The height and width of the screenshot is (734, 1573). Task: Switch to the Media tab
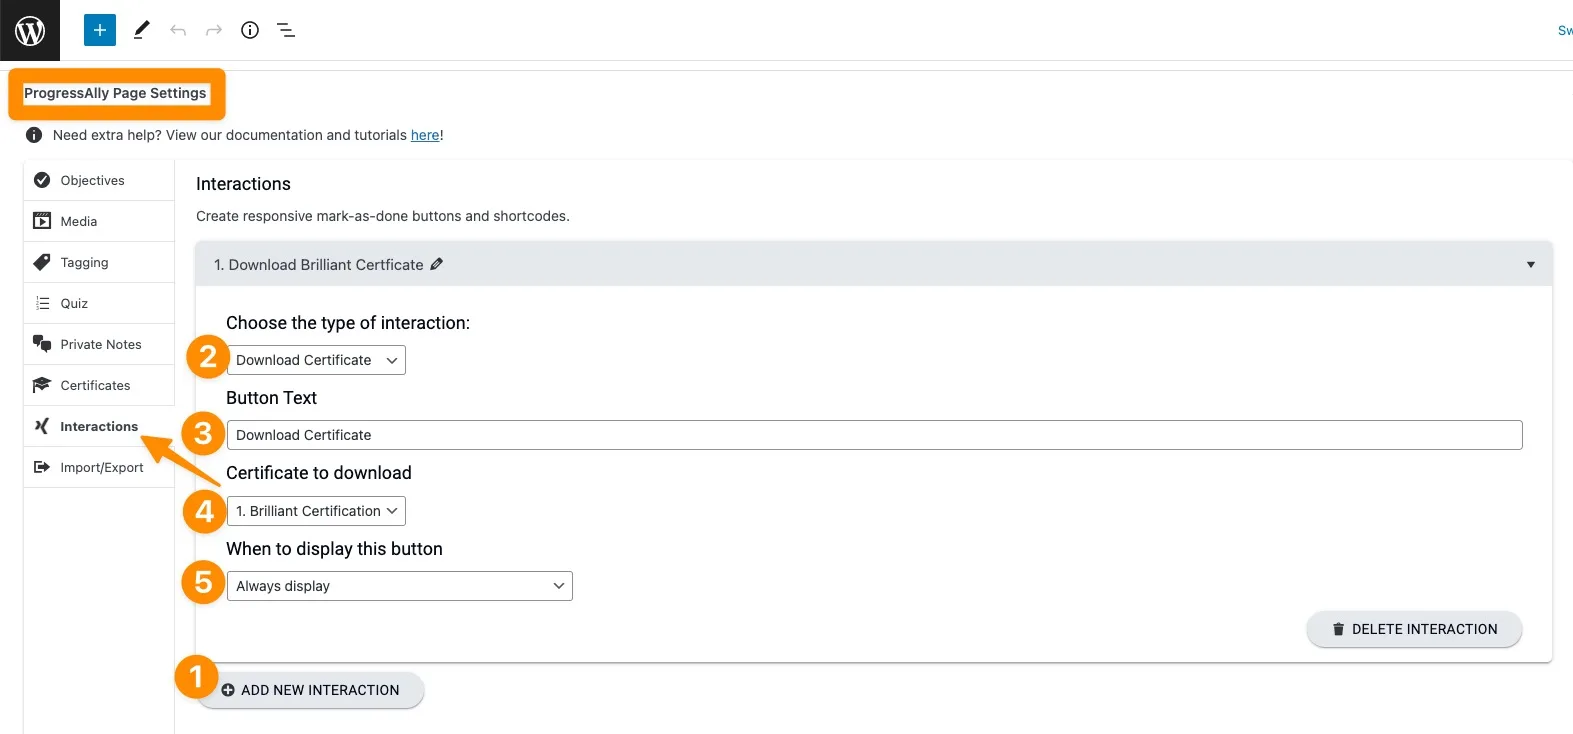[99, 221]
